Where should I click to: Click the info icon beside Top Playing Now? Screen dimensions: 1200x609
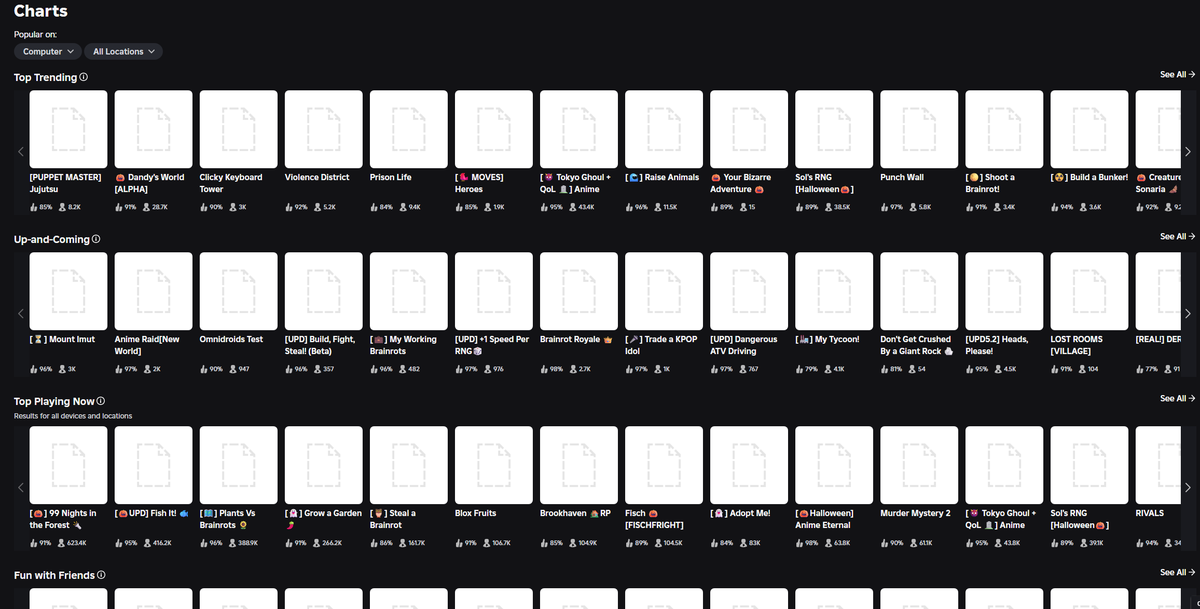click(x=102, y=402)
